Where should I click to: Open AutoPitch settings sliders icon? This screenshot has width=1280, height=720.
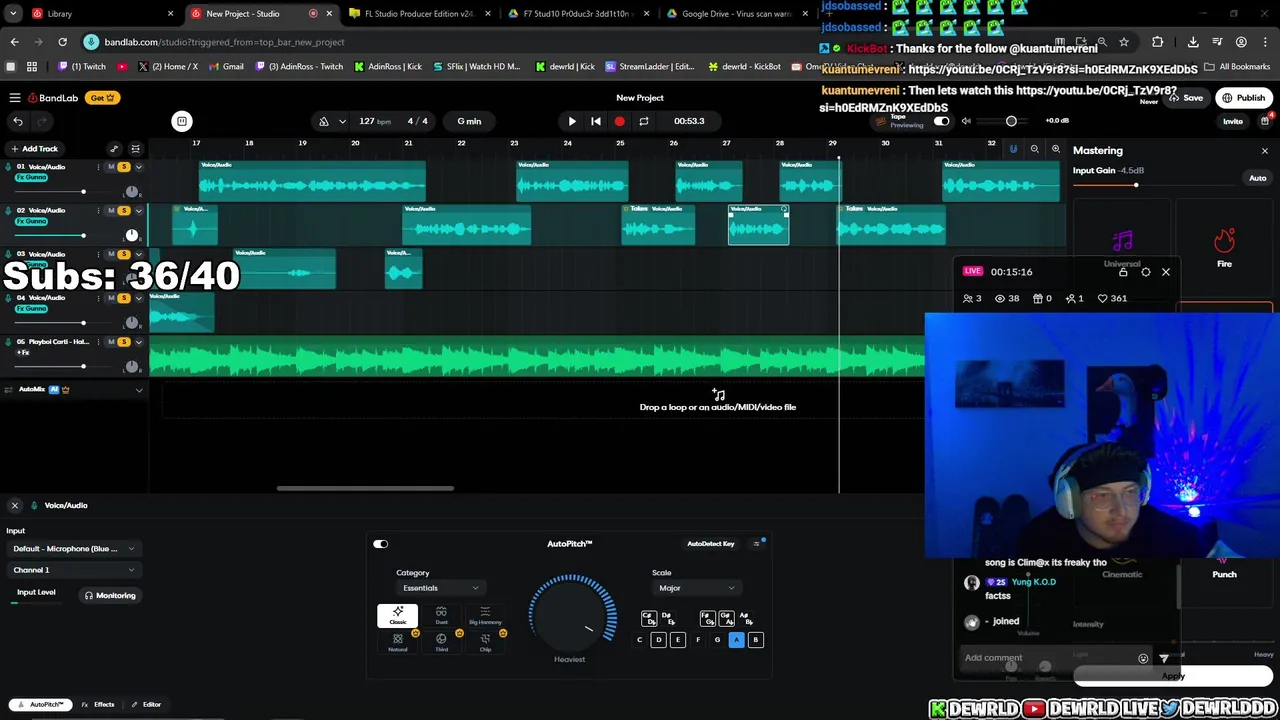[x=757, y=544]
